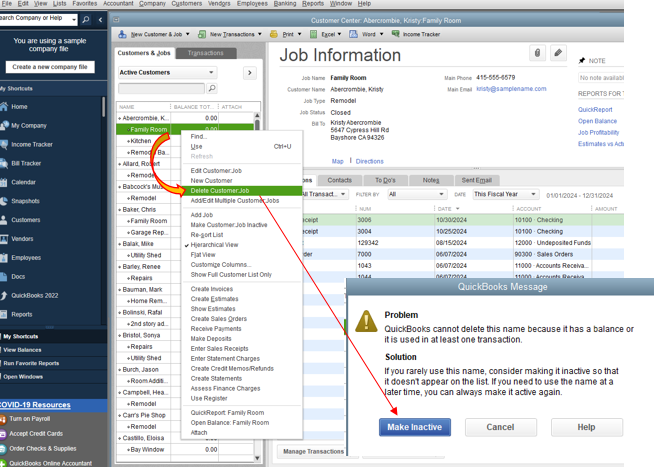Viewport: 656px width, 471px height.
Task: Collapse the left sidebar with arrow icon
Action: [x=100, y=19]
